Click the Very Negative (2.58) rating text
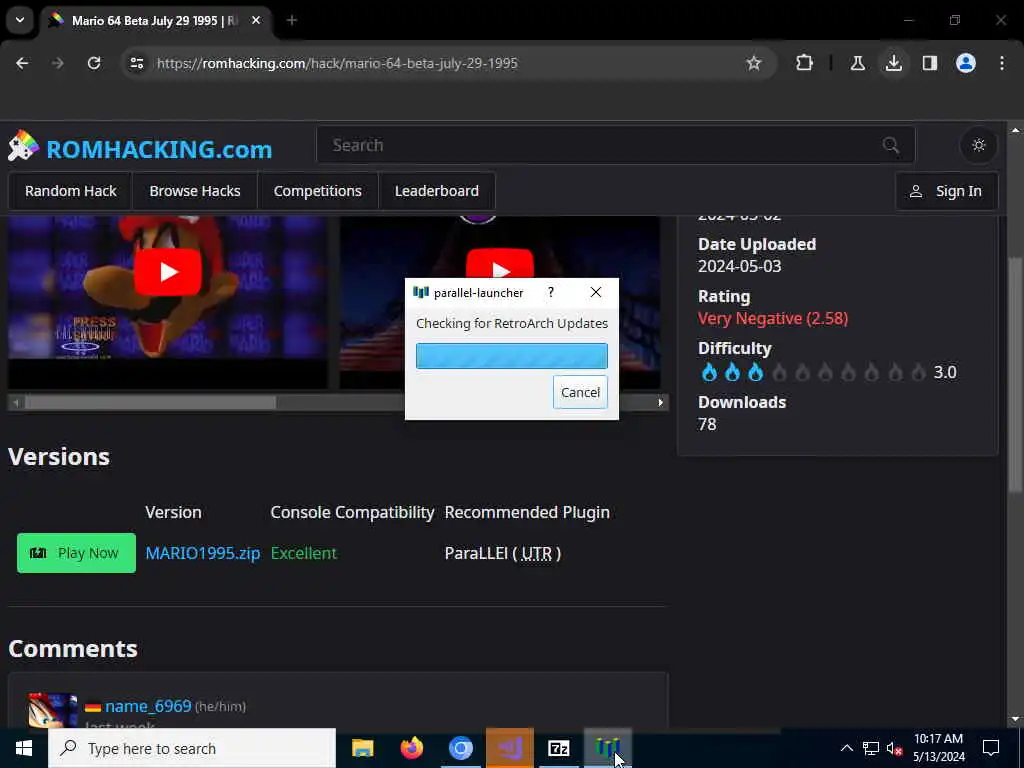 [773, 318]
